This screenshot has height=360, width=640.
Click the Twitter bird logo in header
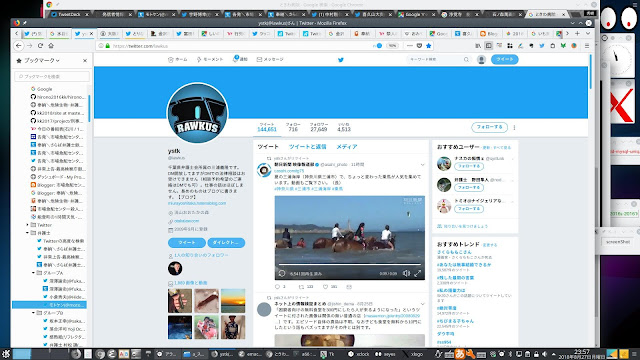[341, 60]
